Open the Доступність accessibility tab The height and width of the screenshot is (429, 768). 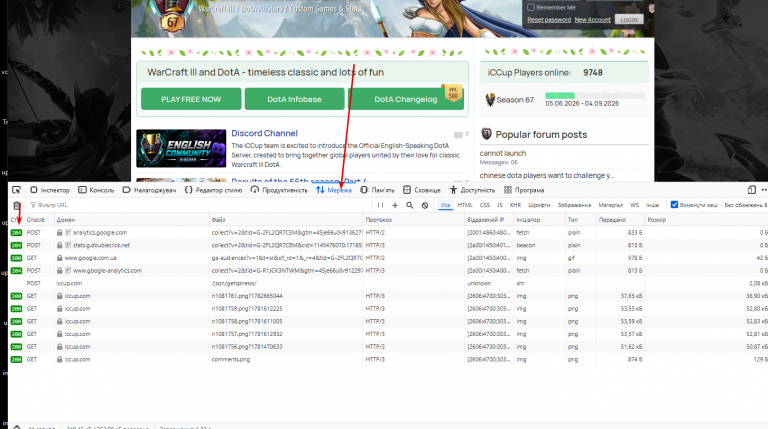point(472,190)
